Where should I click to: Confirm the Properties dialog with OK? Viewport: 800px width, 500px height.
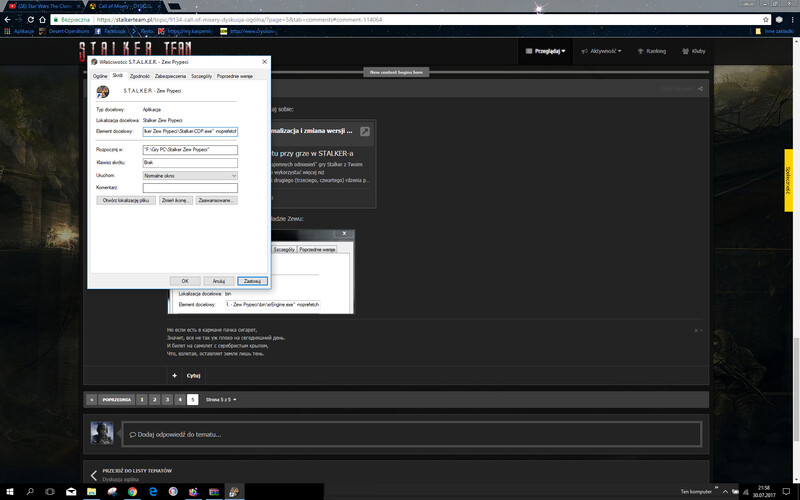click(185, 281)
